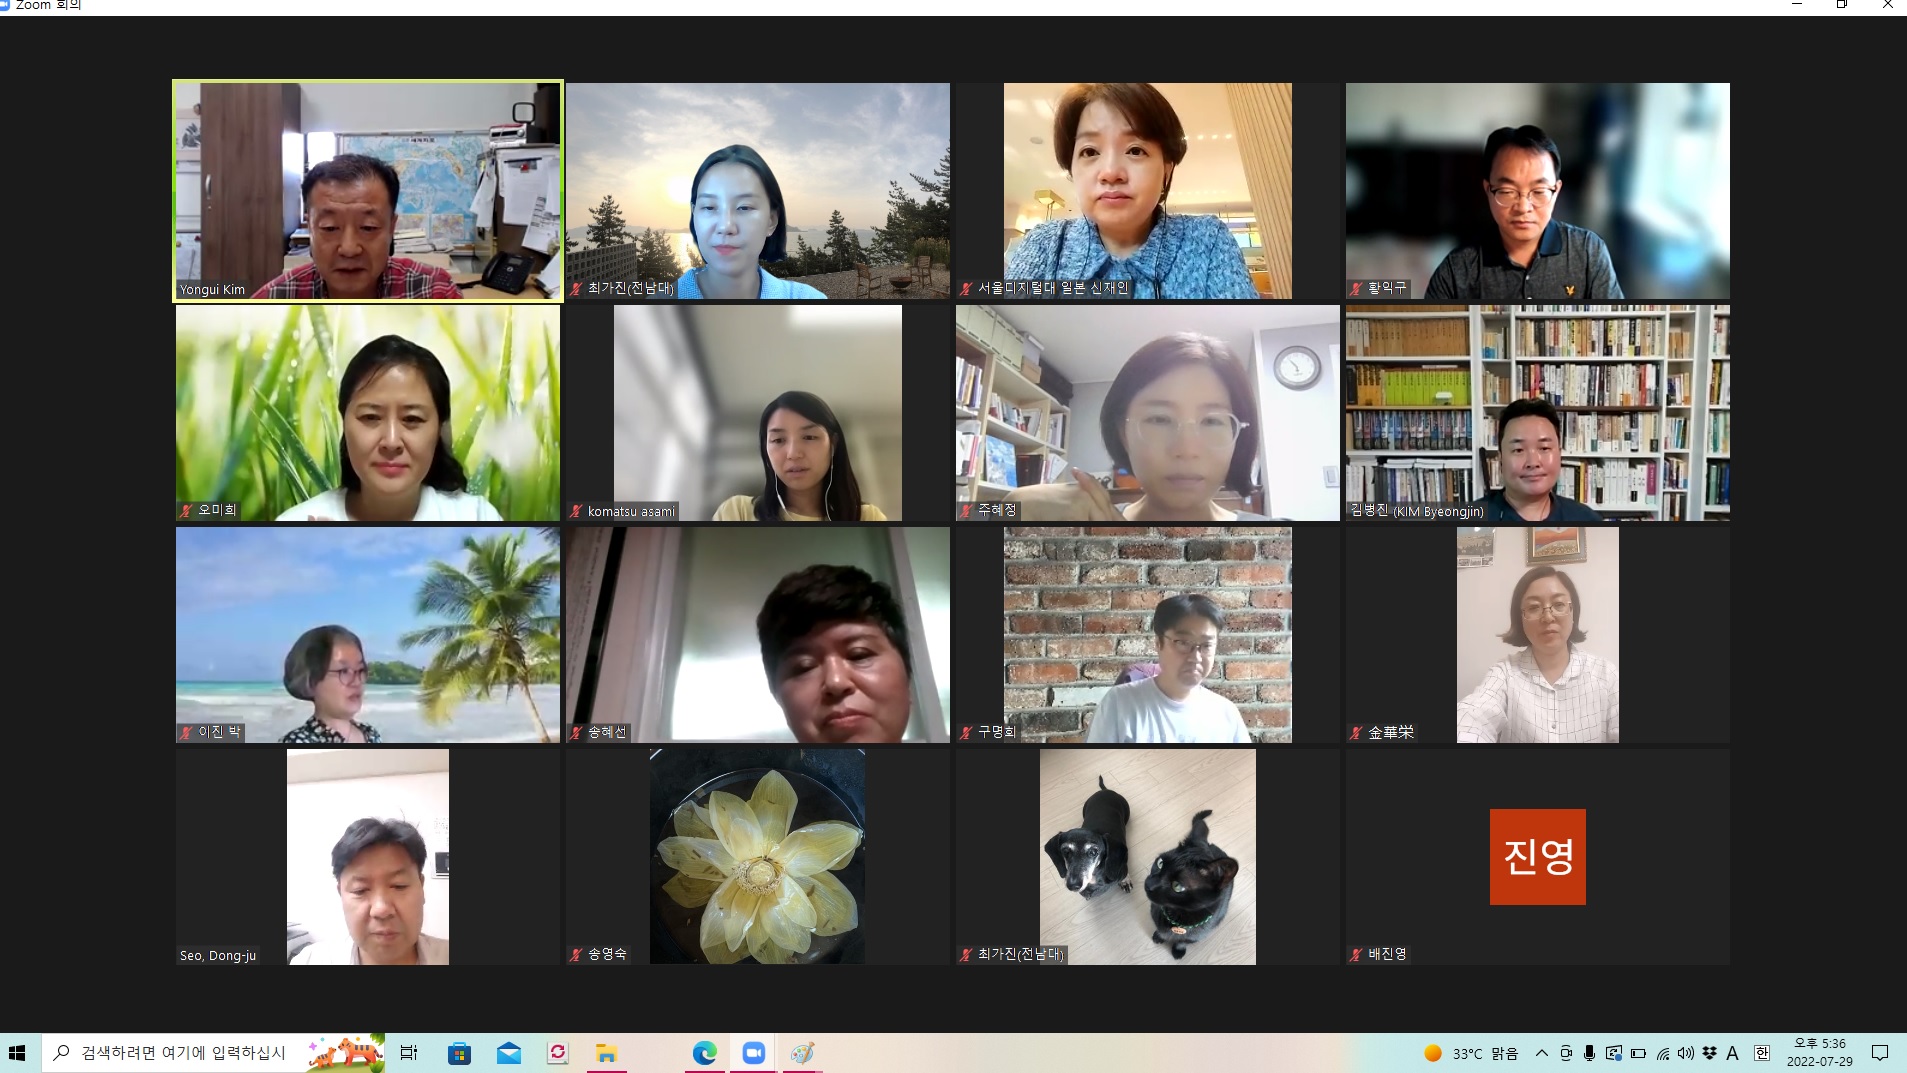
Task: Open the volume control in the system tray
Action: 1686,1053
